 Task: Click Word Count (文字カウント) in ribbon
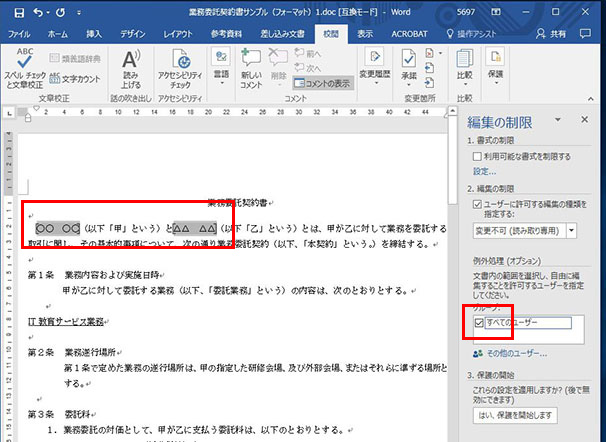(75, 78)
